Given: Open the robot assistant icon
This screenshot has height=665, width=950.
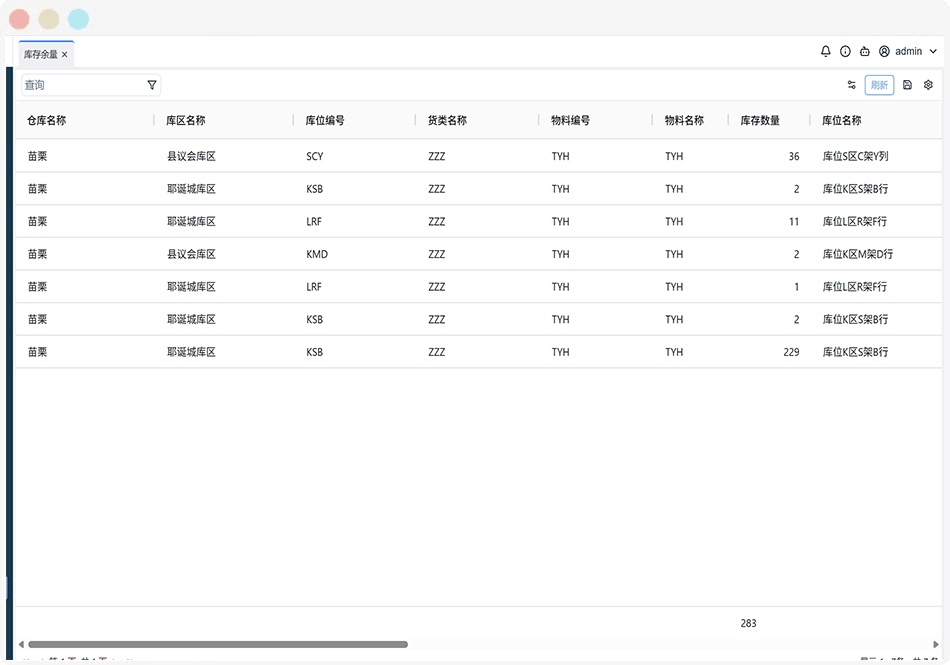Looking at the screenshot, I should 865,51.
